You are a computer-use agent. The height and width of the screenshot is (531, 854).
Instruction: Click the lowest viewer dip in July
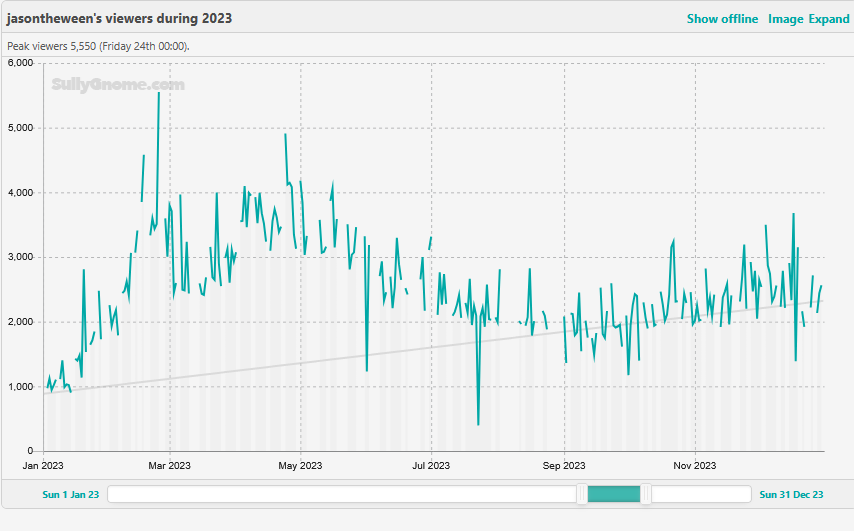click(478, 424)
